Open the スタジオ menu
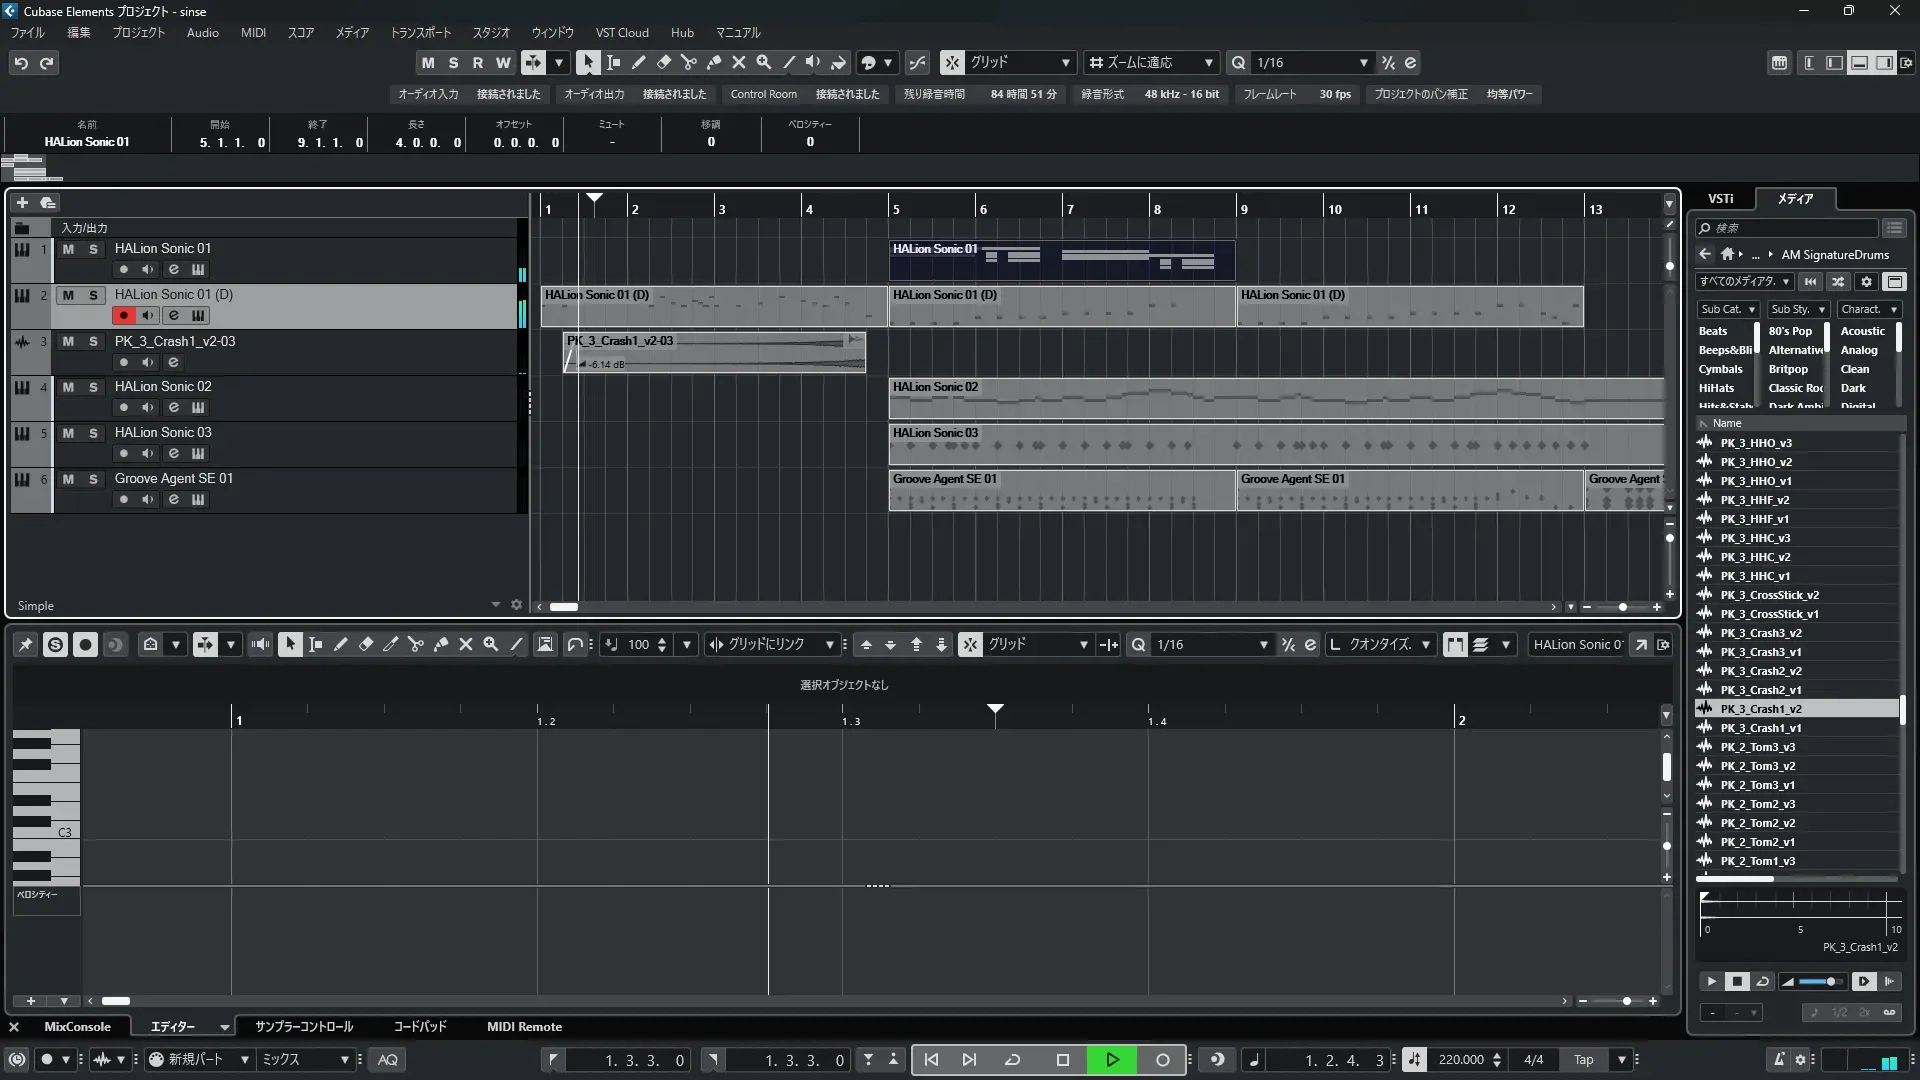1920x1080 pixels. [x=490, y=33]
